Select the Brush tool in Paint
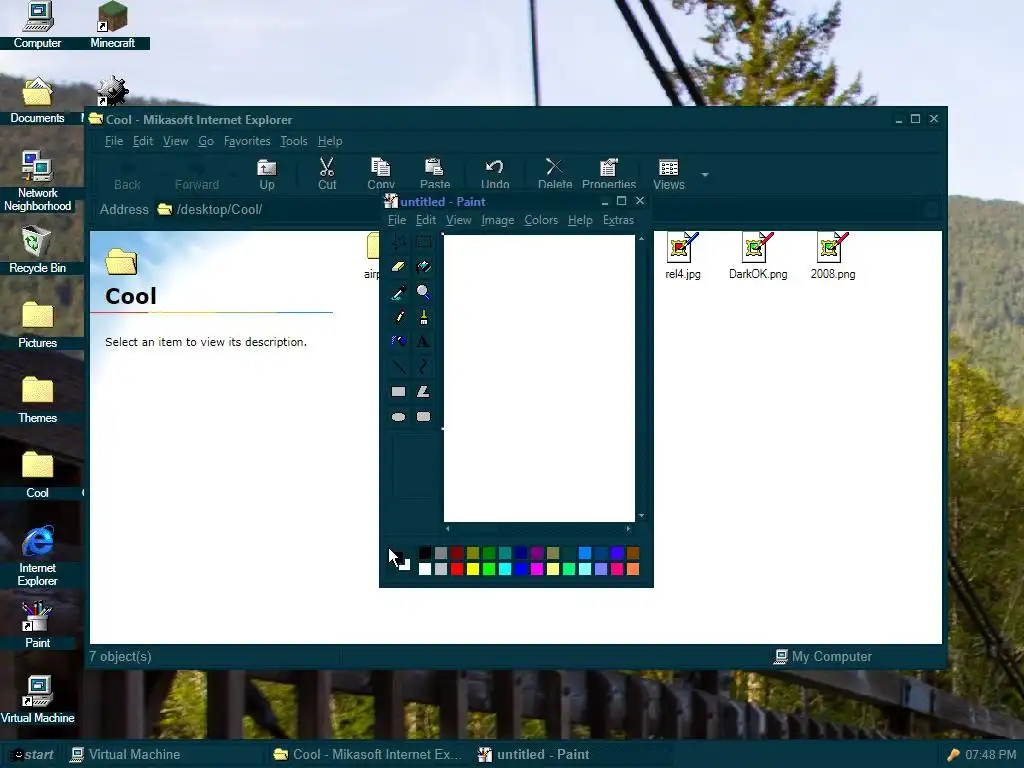 (x=423, y=317)
